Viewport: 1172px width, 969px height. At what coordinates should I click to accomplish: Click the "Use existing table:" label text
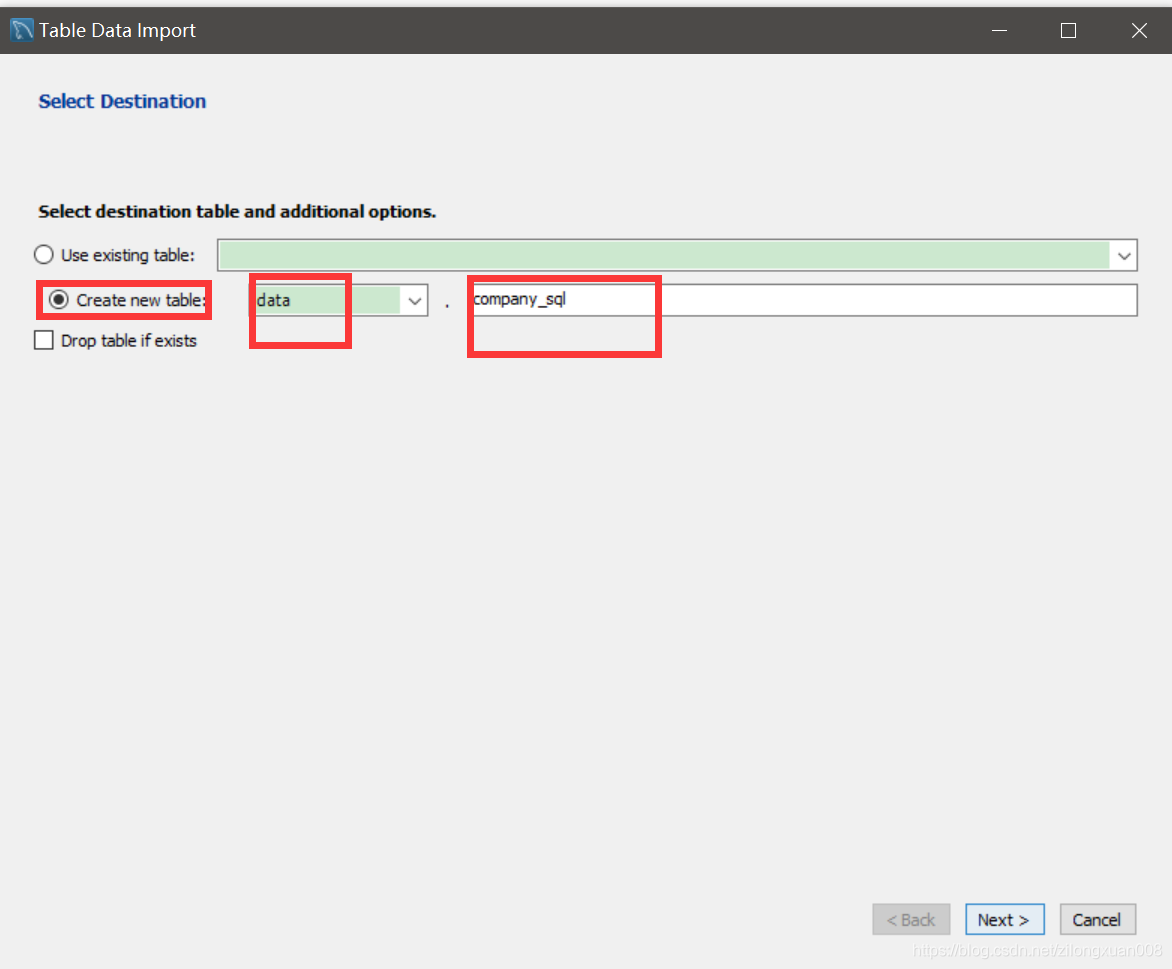pos(125,255)
